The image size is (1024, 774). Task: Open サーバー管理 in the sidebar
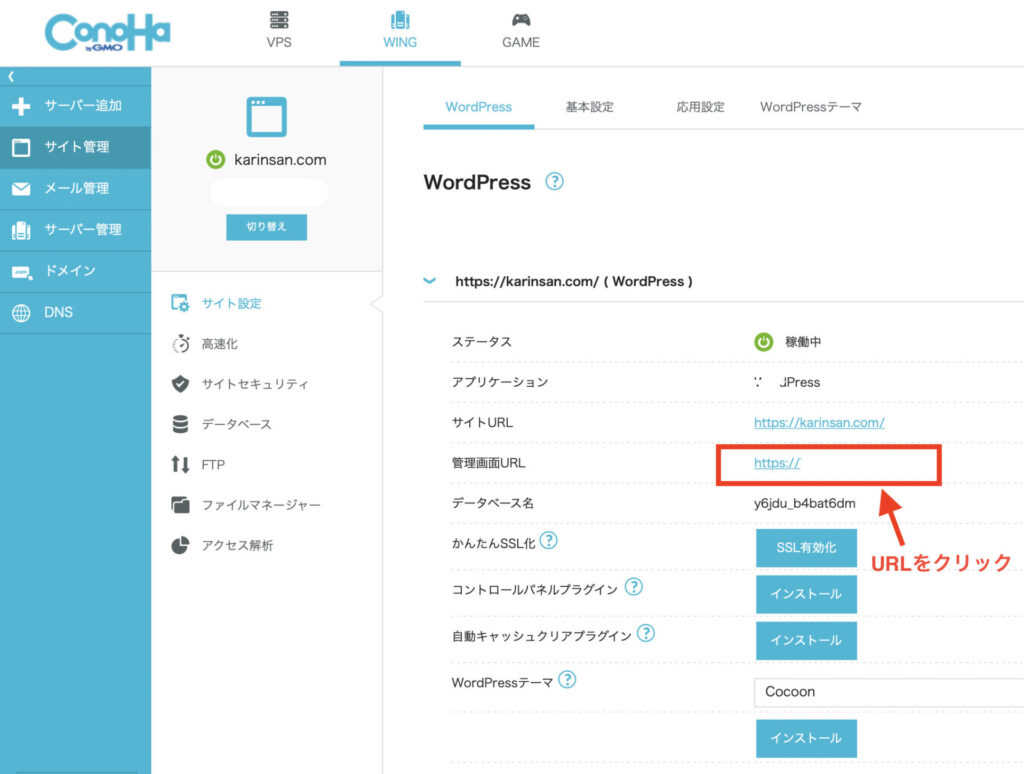coord(75,230)
